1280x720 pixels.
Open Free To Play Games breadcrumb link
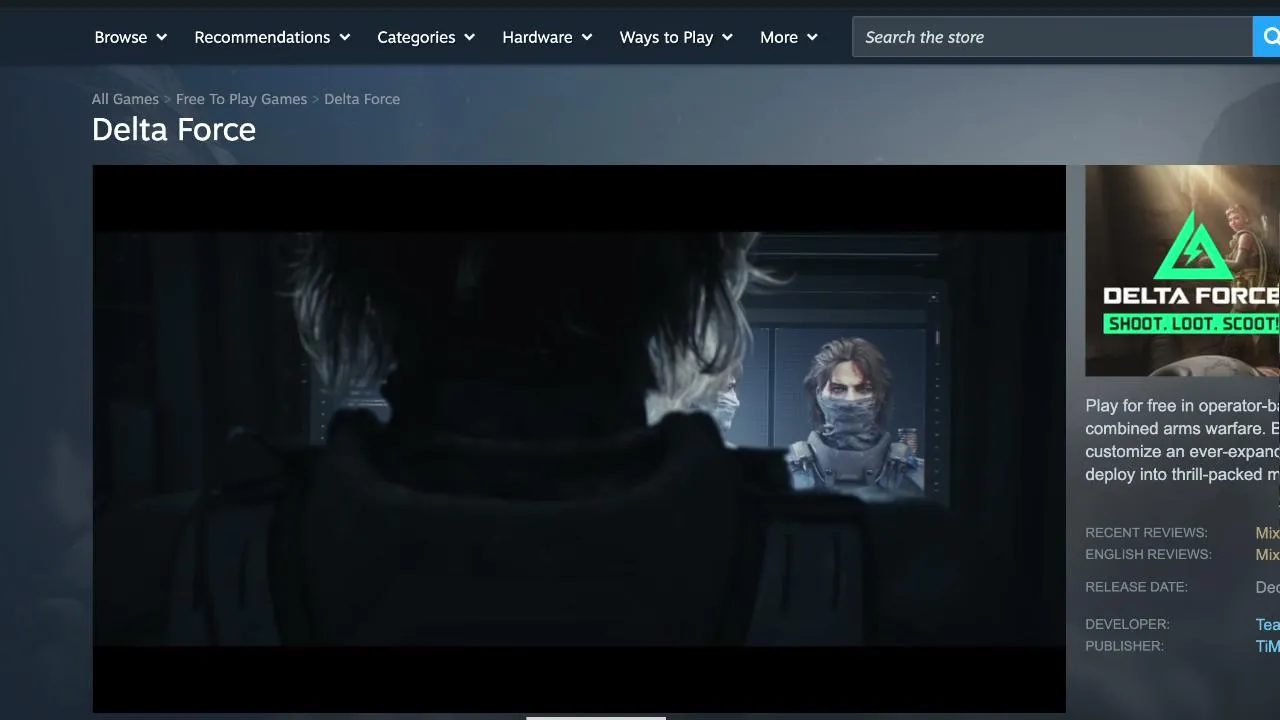(x=241, y=99)
